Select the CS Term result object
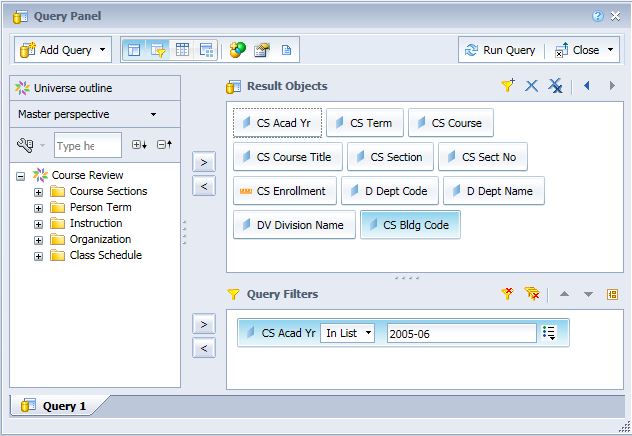The width and height of the screenshot is (632, 436). [x=365, y=123]
